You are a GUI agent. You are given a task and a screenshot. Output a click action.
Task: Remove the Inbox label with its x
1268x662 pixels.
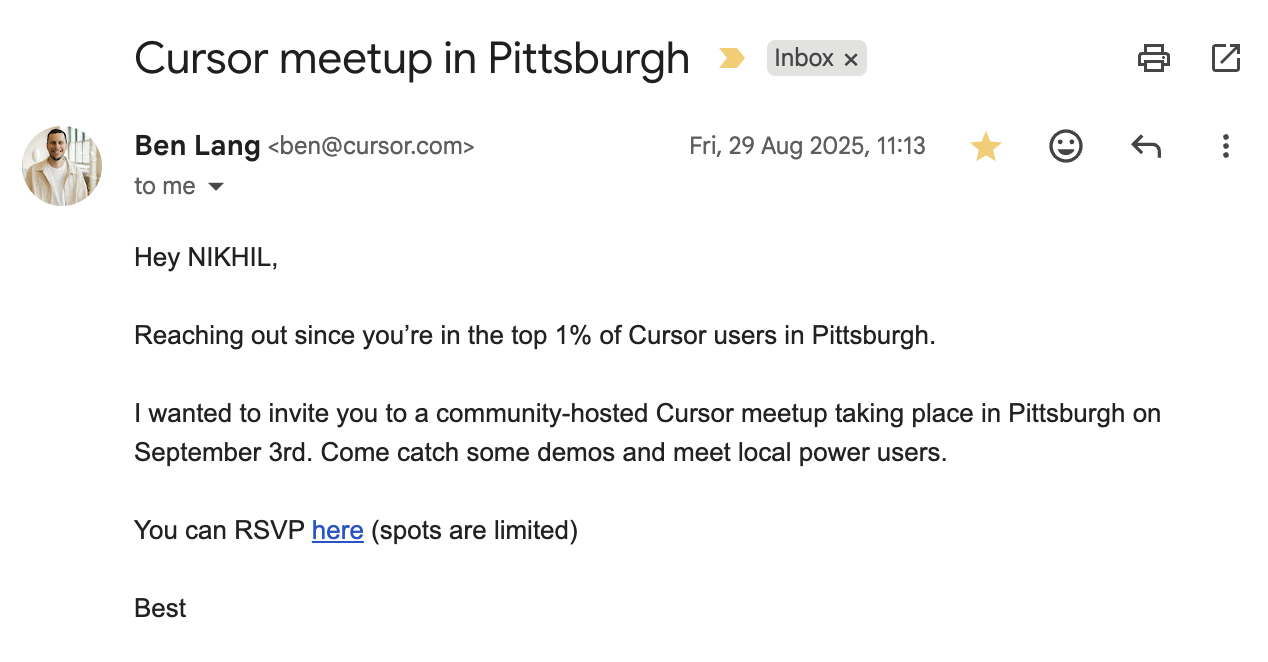(851, 60)
